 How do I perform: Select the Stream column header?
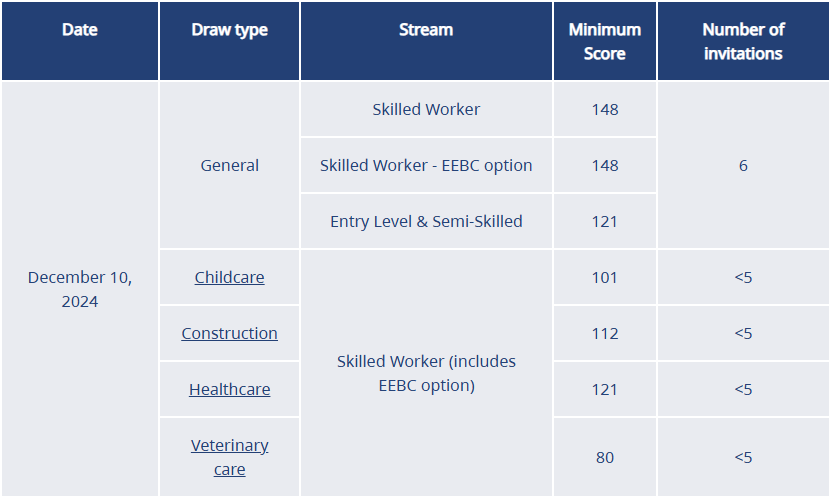tap(426, 41)
